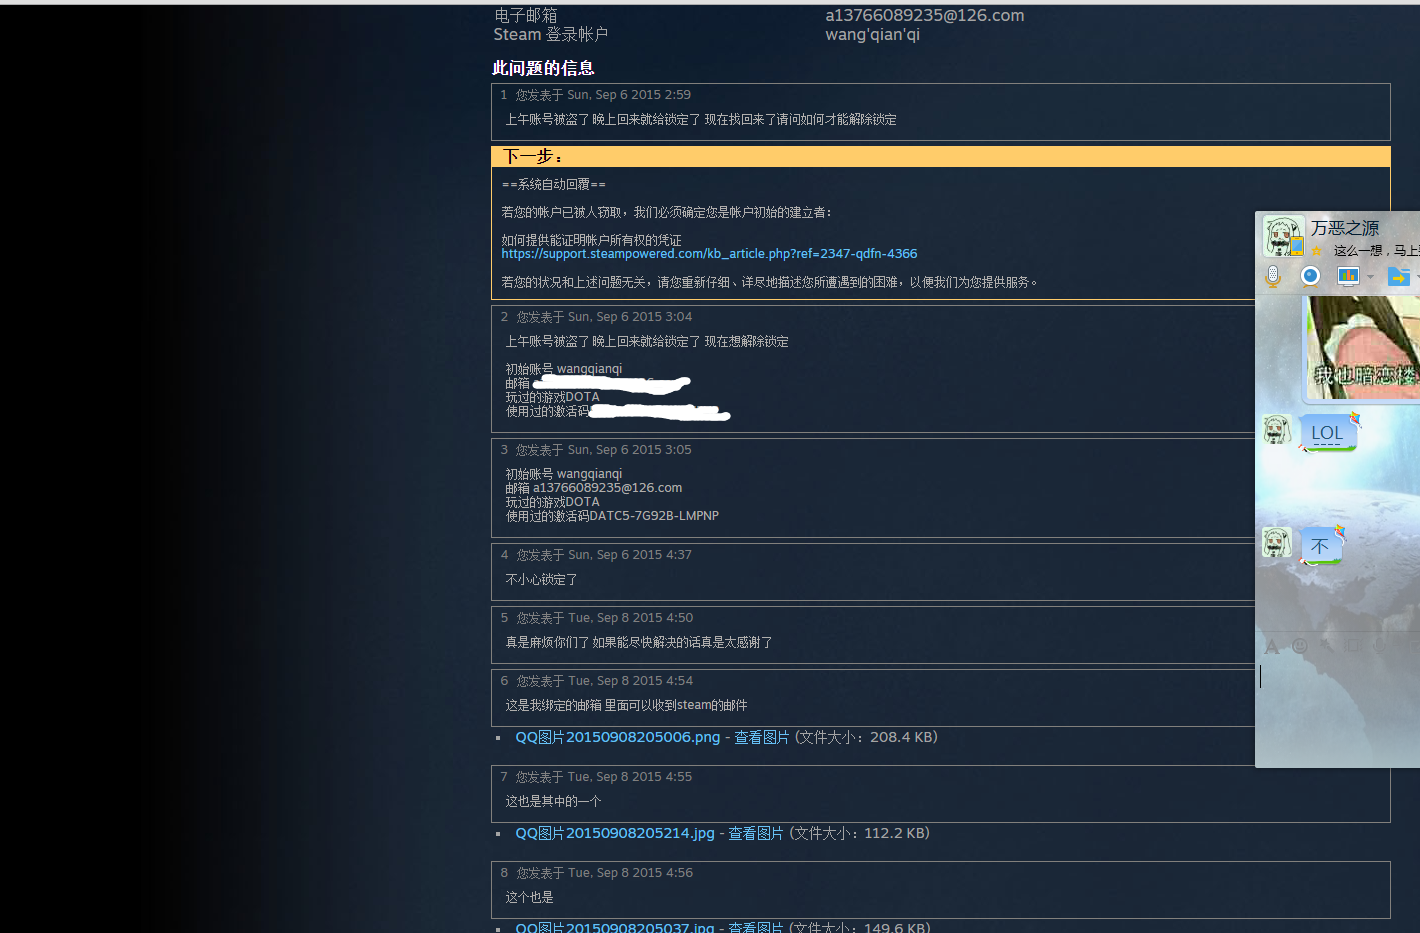This screenshot has height=933, width=1420.
Task: Send a file using the blue folder icon
Action: point(1399,277)
